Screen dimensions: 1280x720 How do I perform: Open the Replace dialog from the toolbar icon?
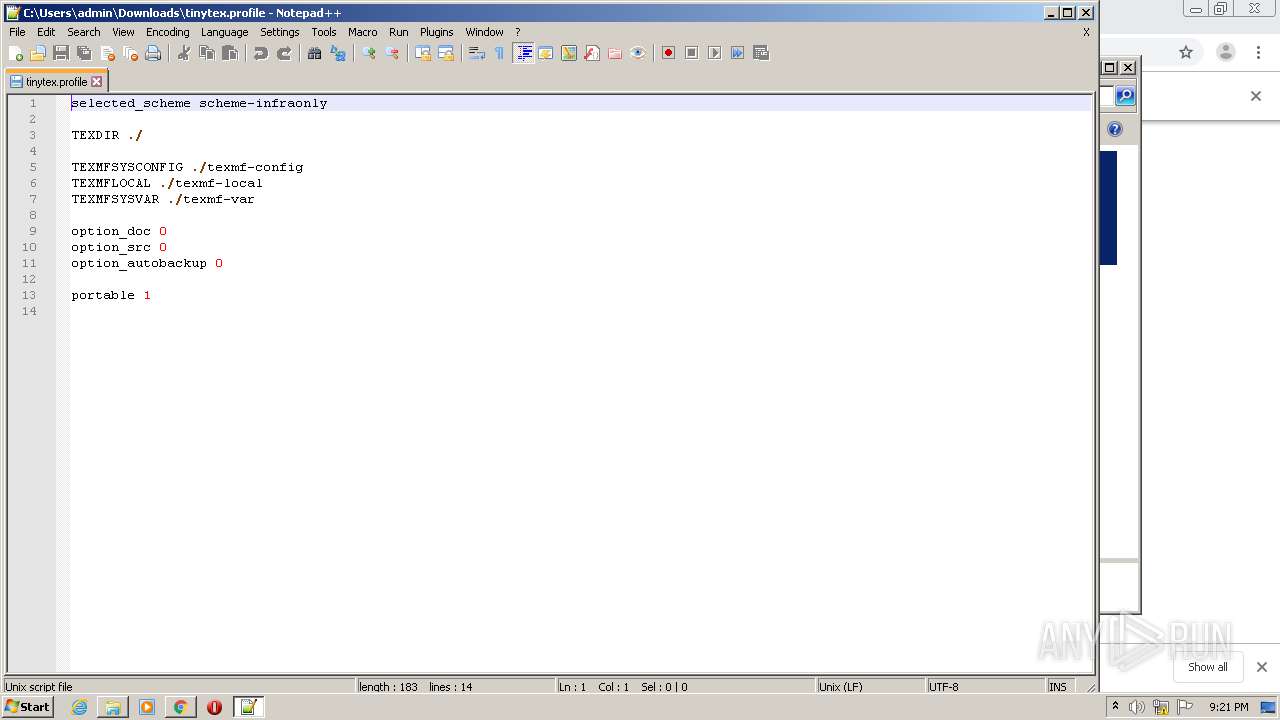[x=338, y=53]
